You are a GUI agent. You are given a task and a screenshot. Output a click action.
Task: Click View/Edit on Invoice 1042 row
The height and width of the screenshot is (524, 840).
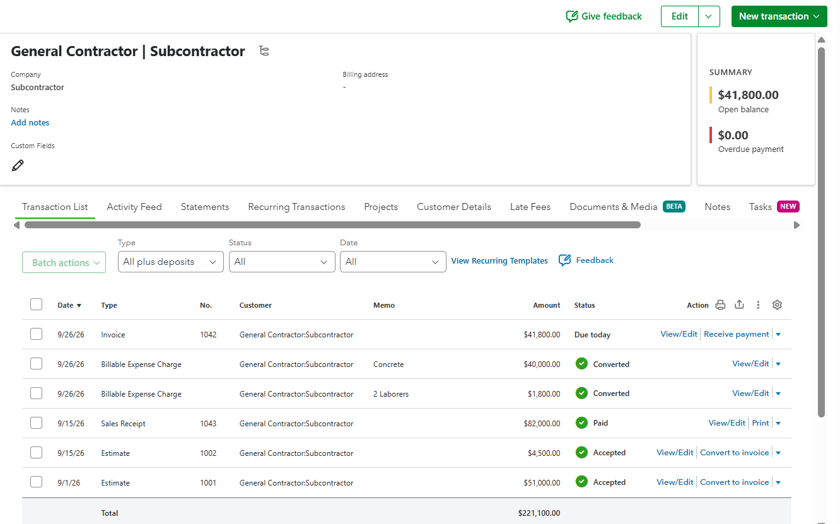pyautogui.click(x=679, y=334)
